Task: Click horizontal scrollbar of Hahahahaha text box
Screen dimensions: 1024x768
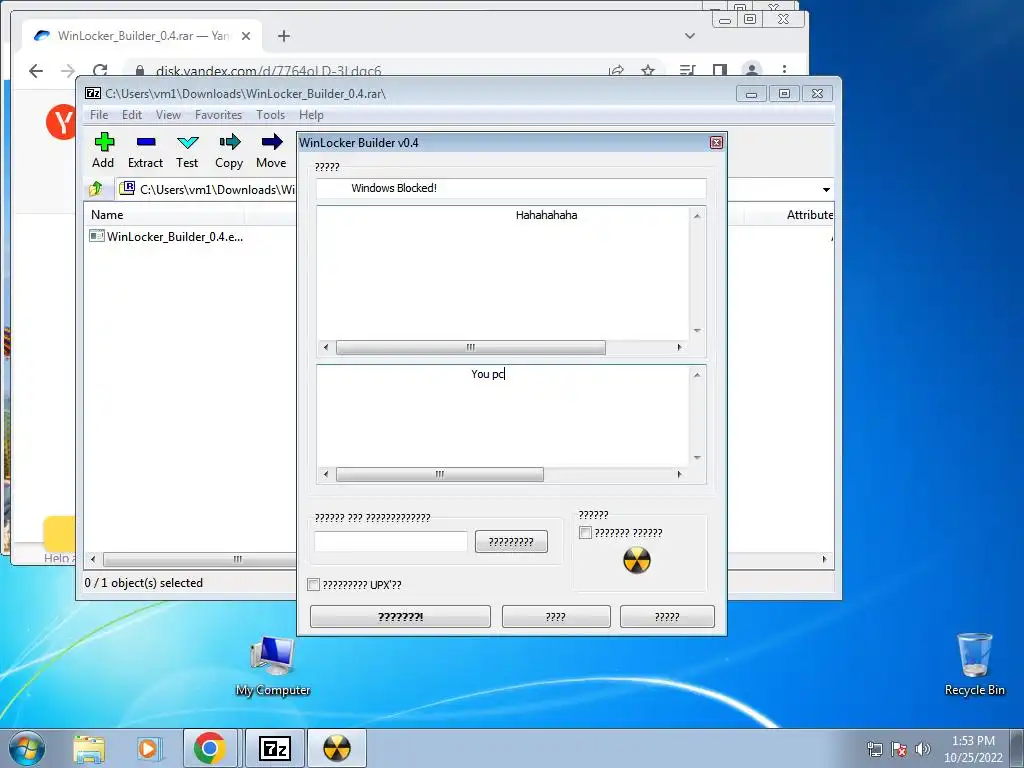Action: 470,347
